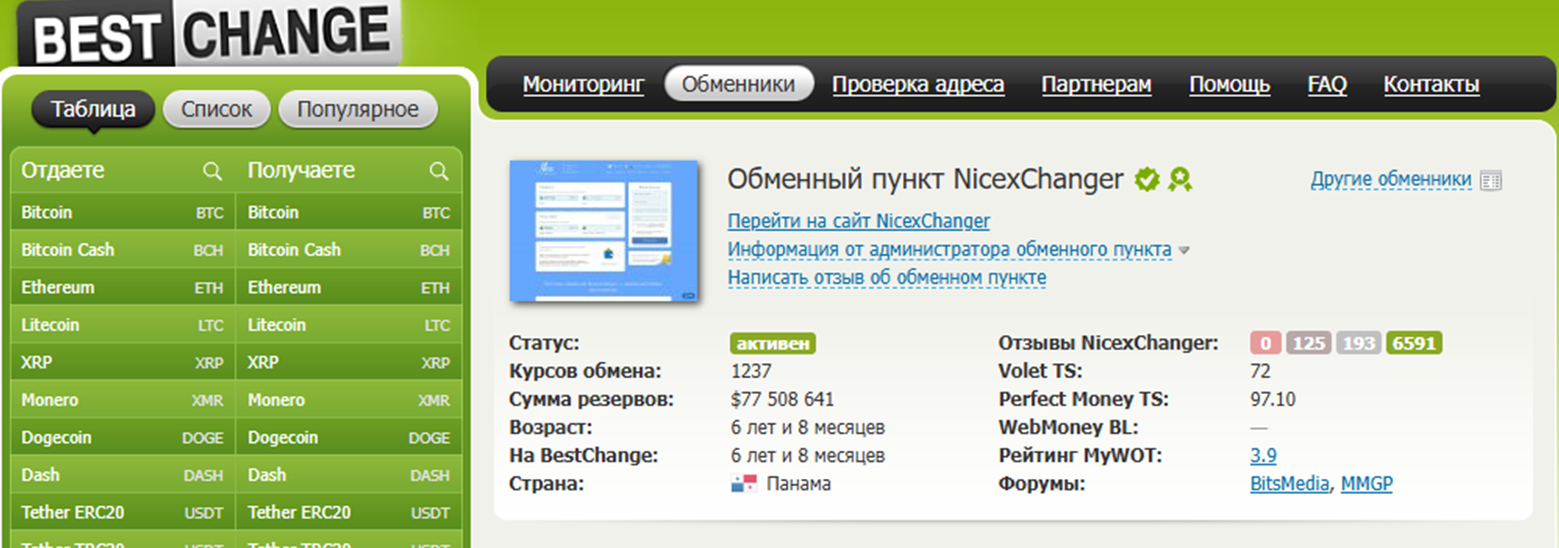Switch to the Список view

click(x=216, y=109)
